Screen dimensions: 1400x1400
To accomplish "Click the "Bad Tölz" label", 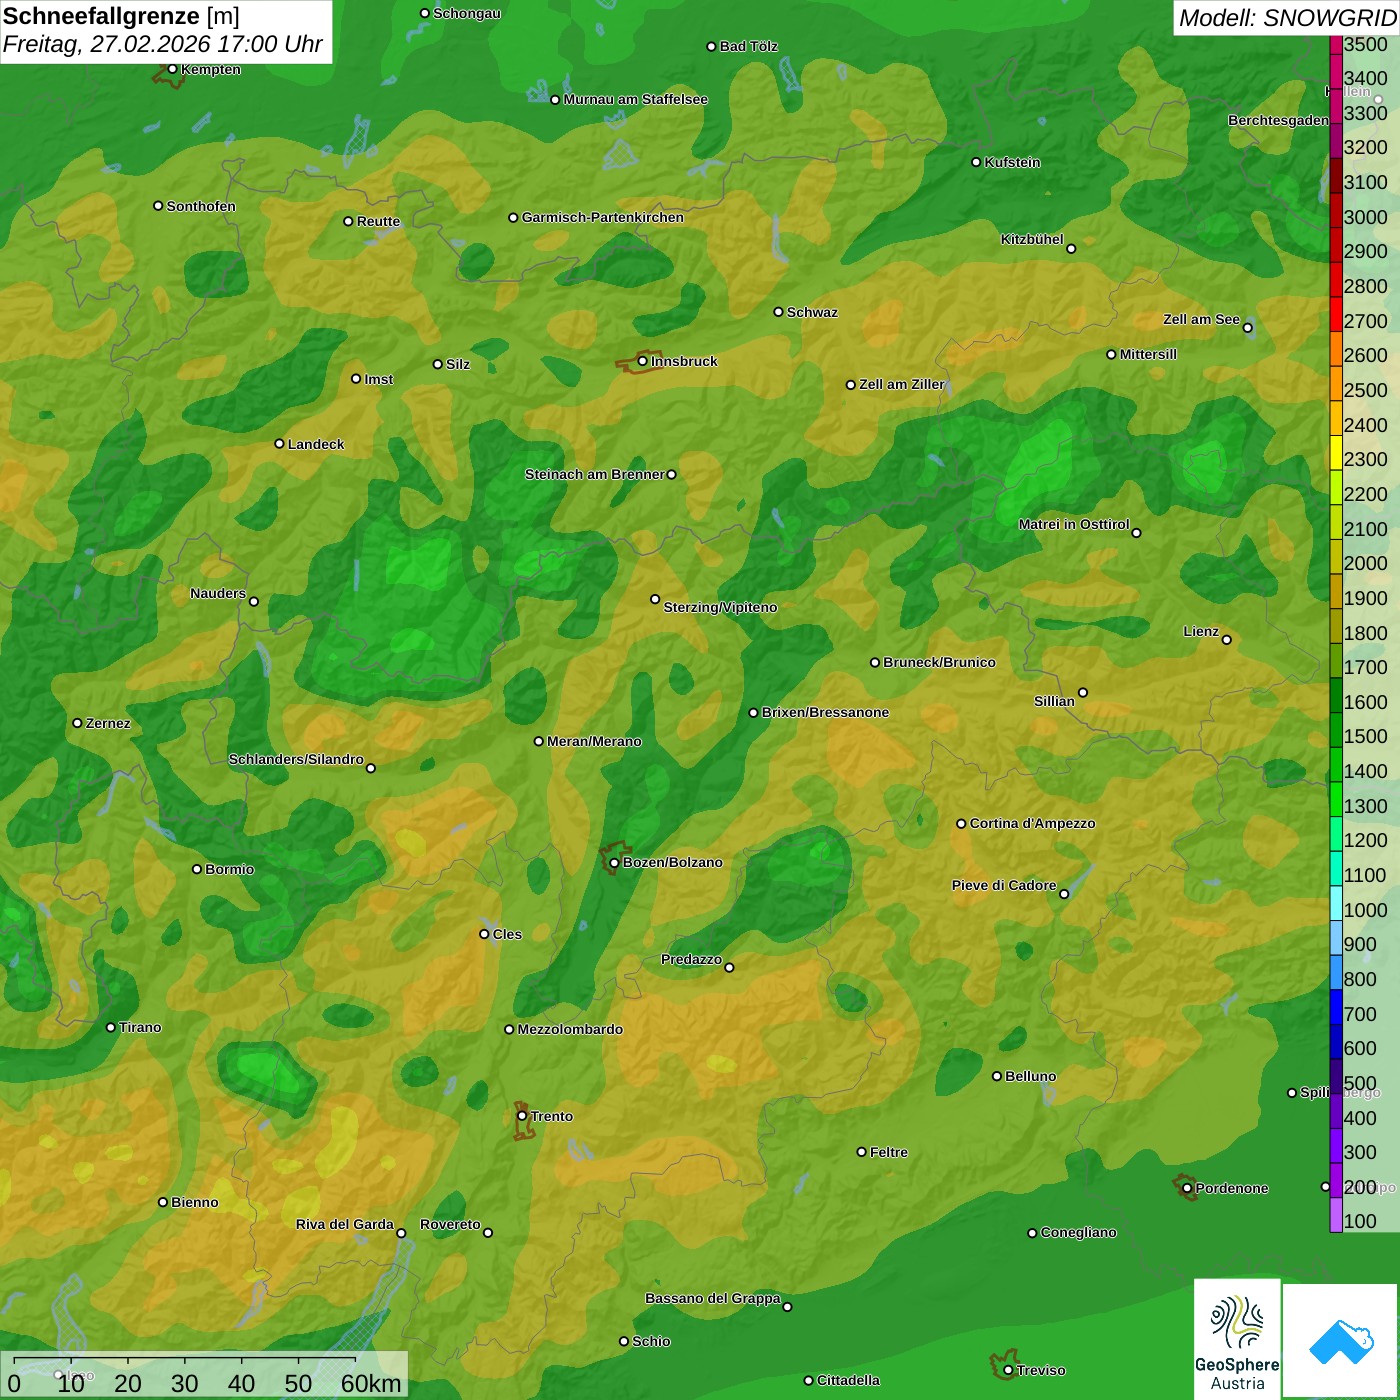I will tap(748, 46).
